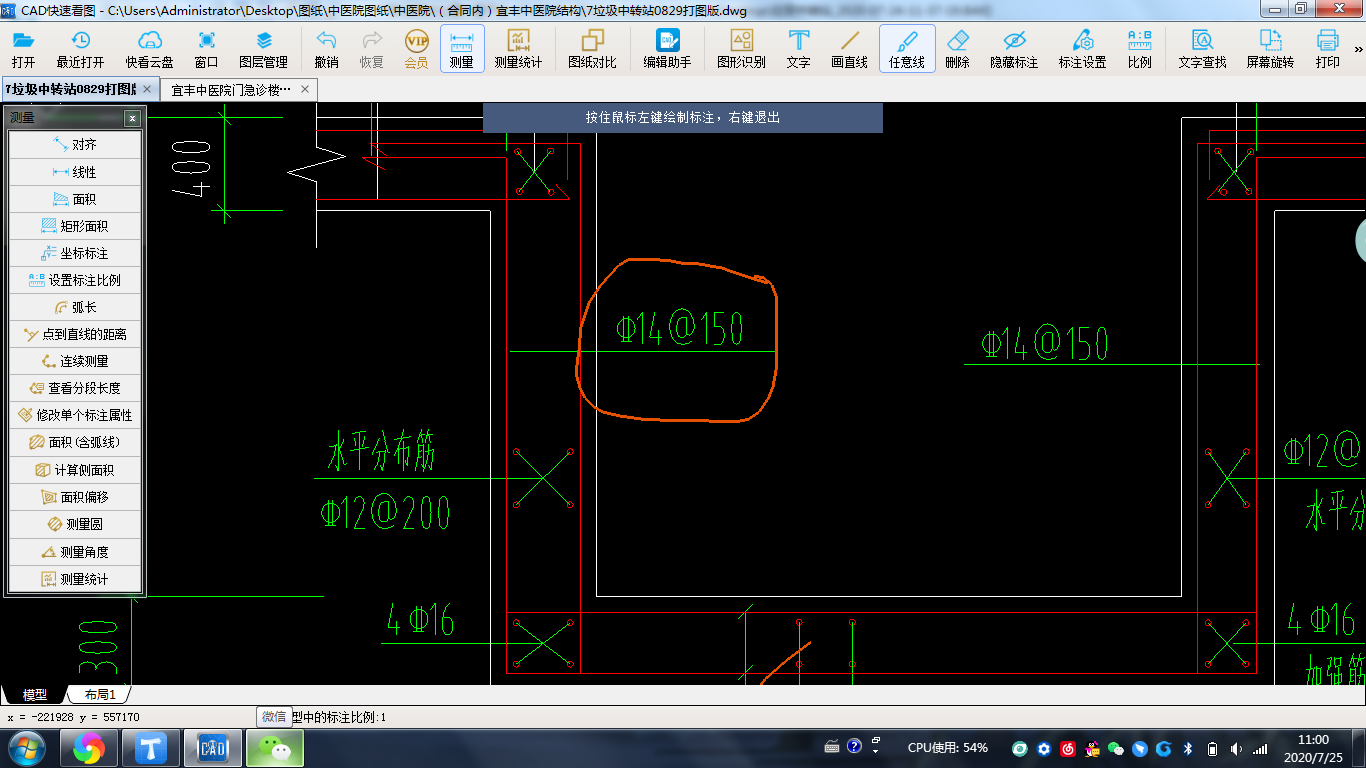This screenshot has height=768, width=1366.
Task: Click the 窗口 window tool
Action: [x=207, y=49]
